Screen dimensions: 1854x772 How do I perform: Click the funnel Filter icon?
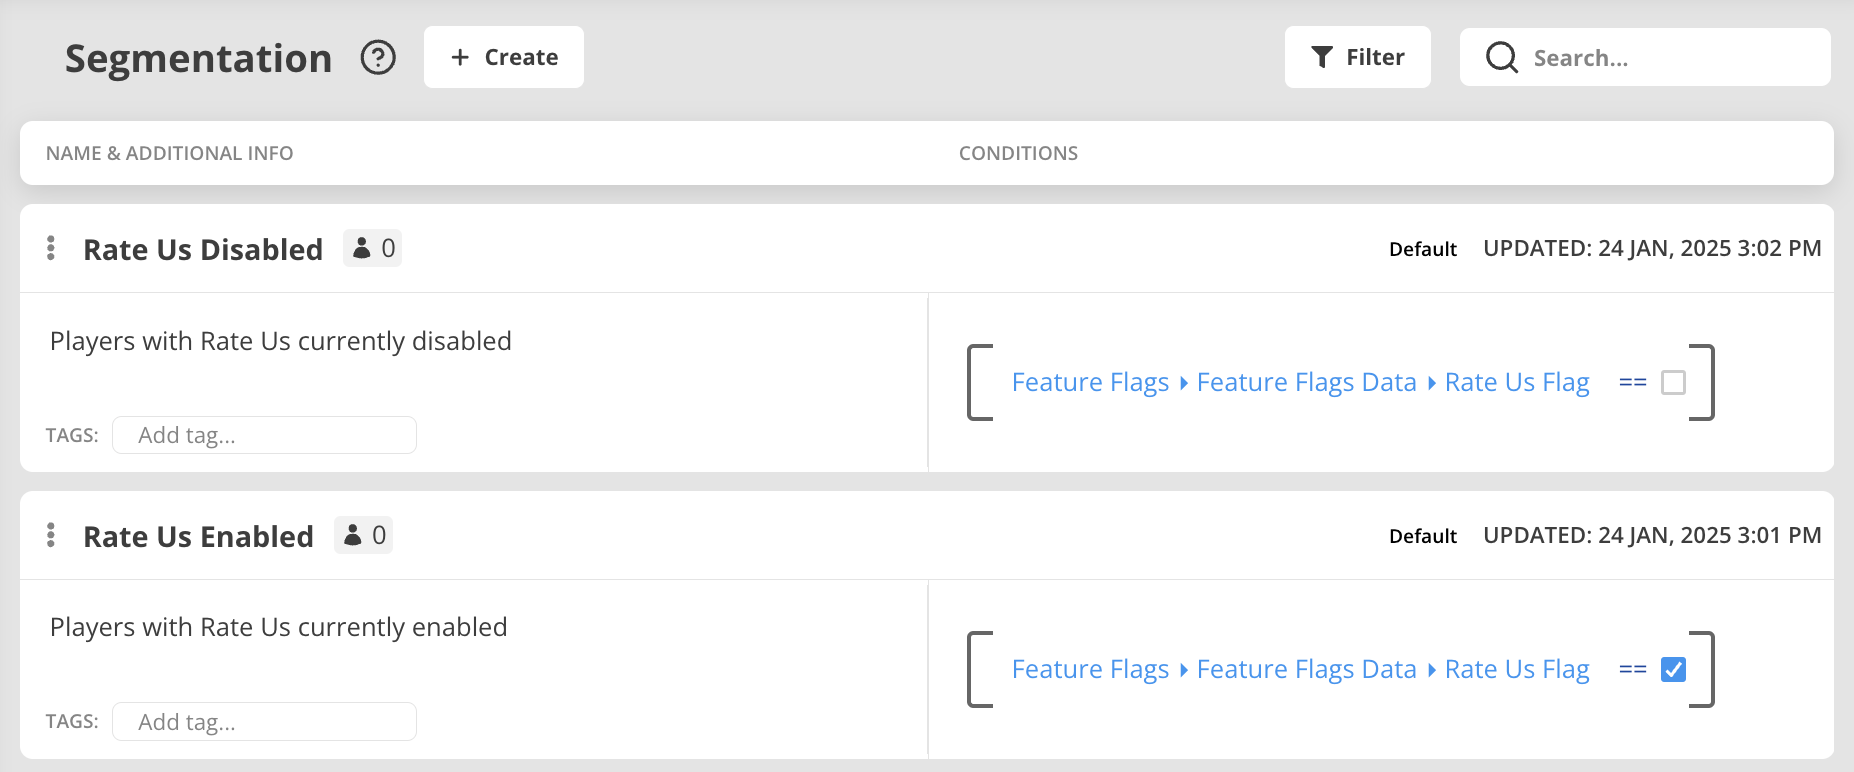(x=1322, y=57)
